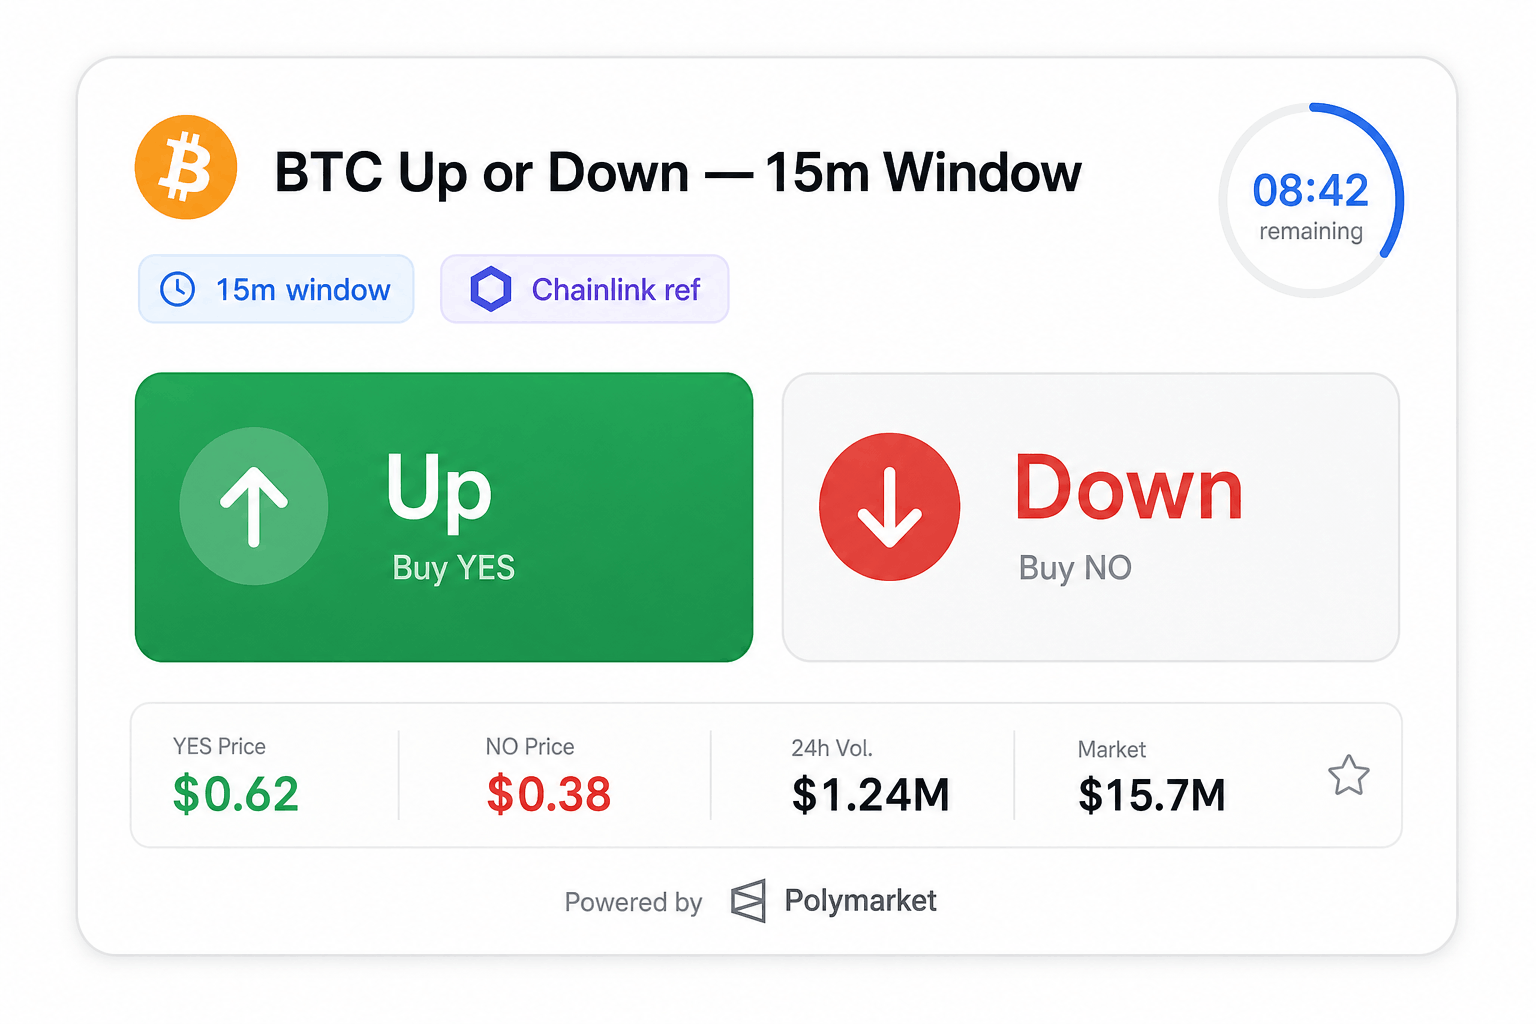Click the Polymarket logo icon
This screenshot has height=1024, width=1536.
[x=748, y=901]
